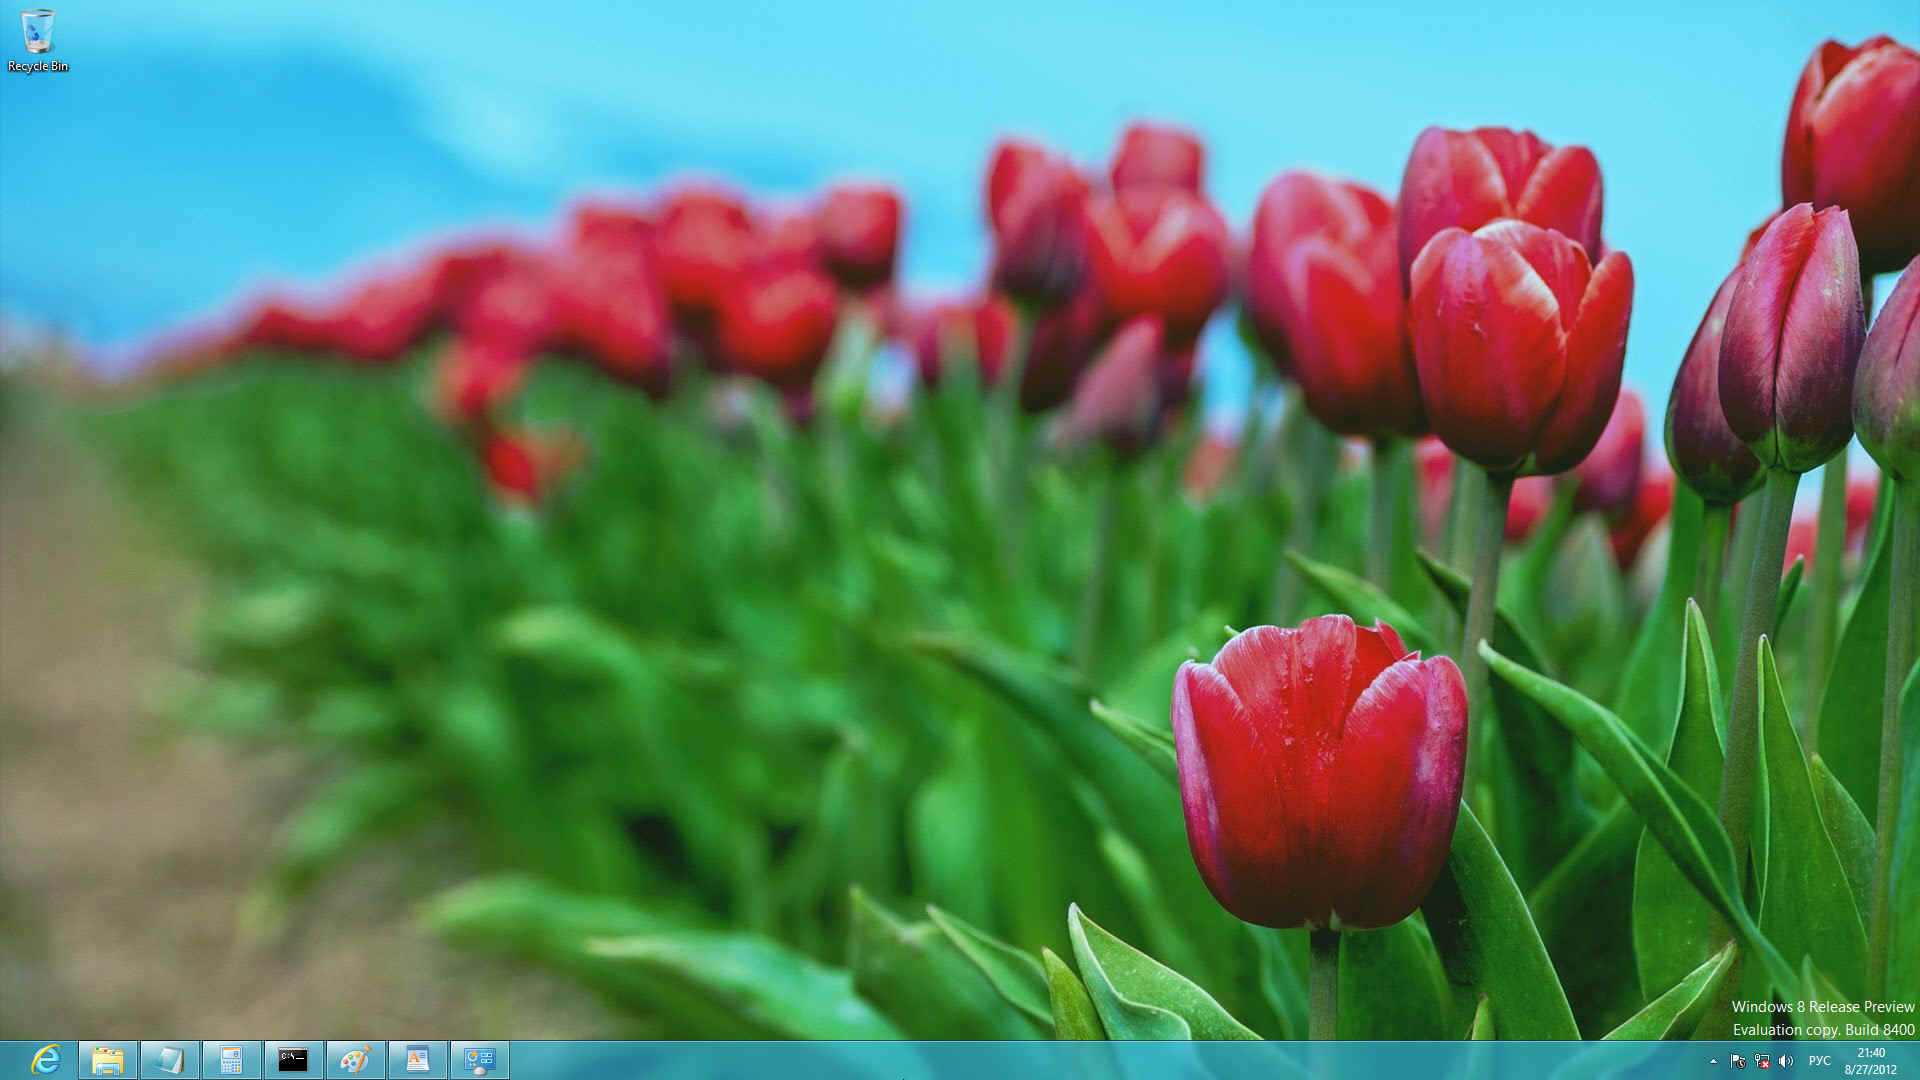Open Action Center flag icon
Screen dimensions: 1920x1080
click(1738, 1061)
